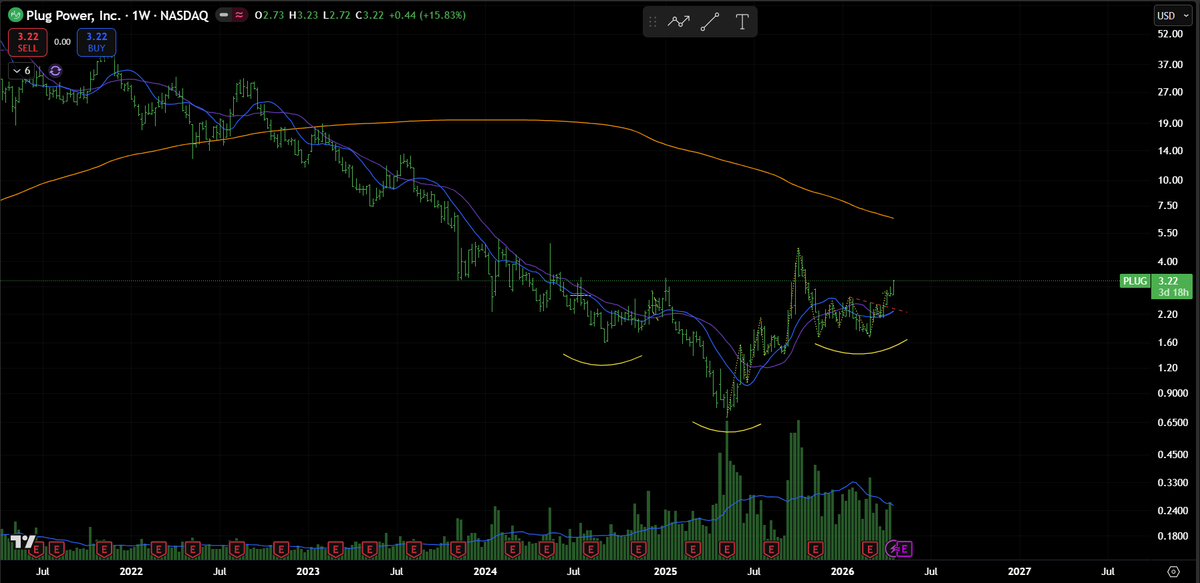Expand the collapsed indicator legend showing 6
The width and height of the screenshot is (1200, 583).
[x=21, y=71]
